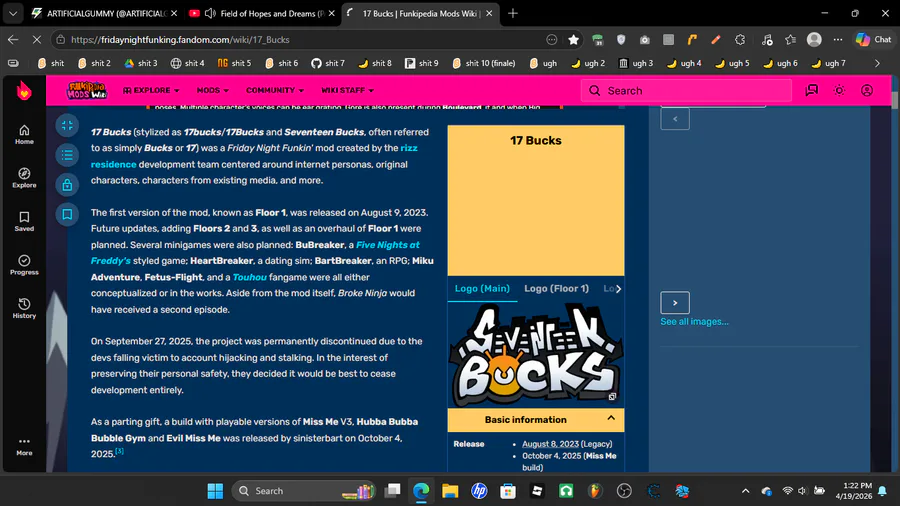
Task: Click the taskbar Search box
Action: [x=304, y=491]
